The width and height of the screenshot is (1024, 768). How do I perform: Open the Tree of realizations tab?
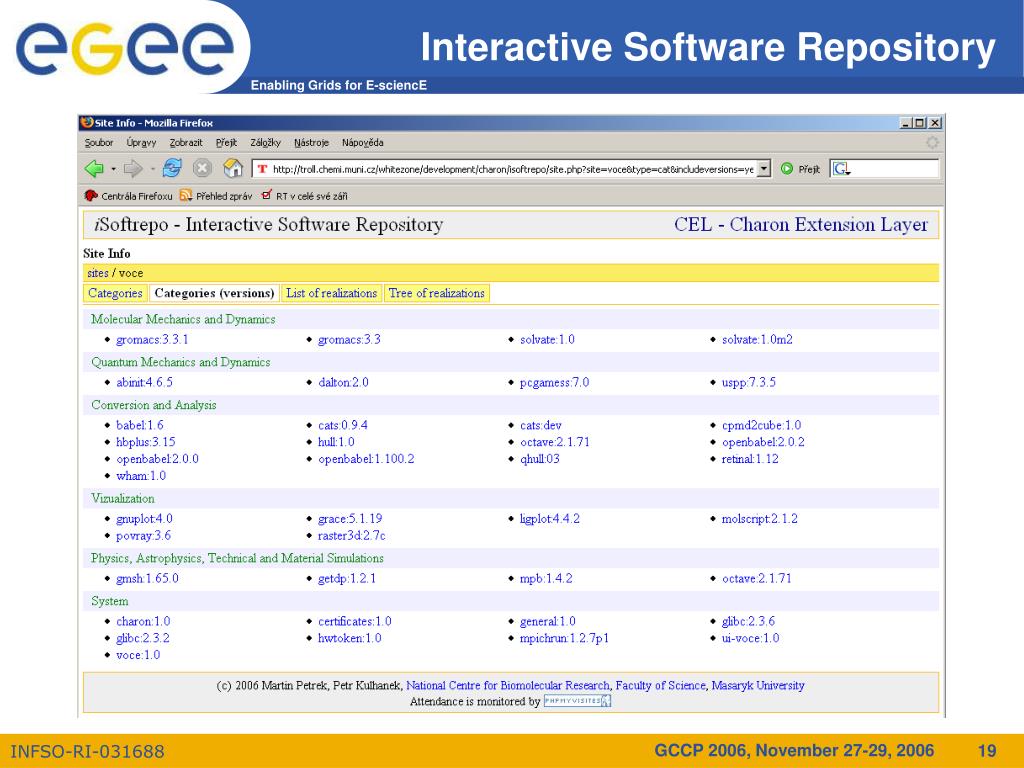436,293
